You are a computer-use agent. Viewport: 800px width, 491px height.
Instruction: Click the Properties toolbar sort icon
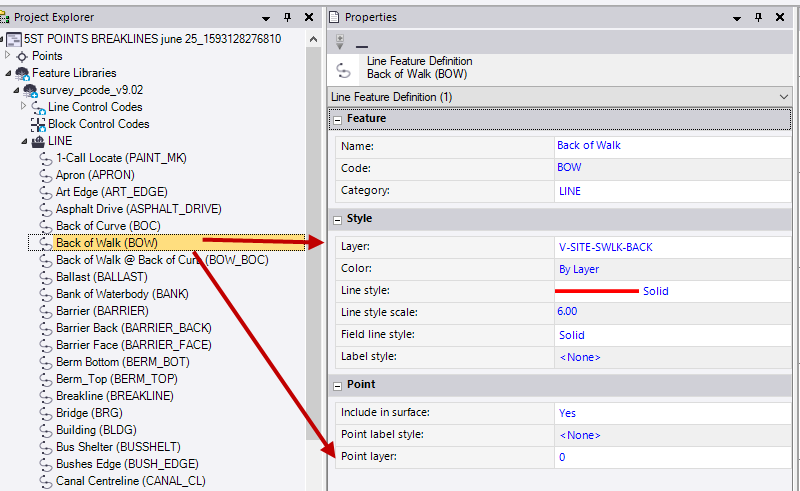click(x=340, y=42)
